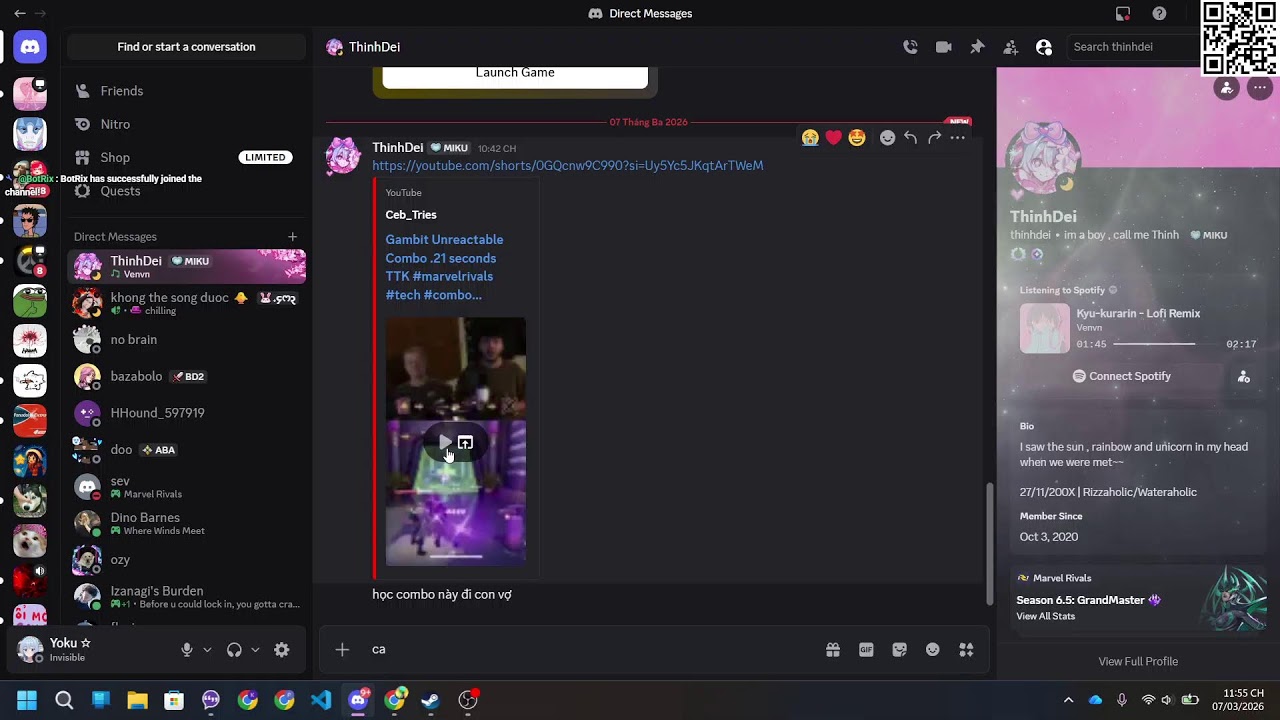Open the GIF picker
Image resolution: width=1280 pixels, height=720 pixels.
(x=866, y=650)
